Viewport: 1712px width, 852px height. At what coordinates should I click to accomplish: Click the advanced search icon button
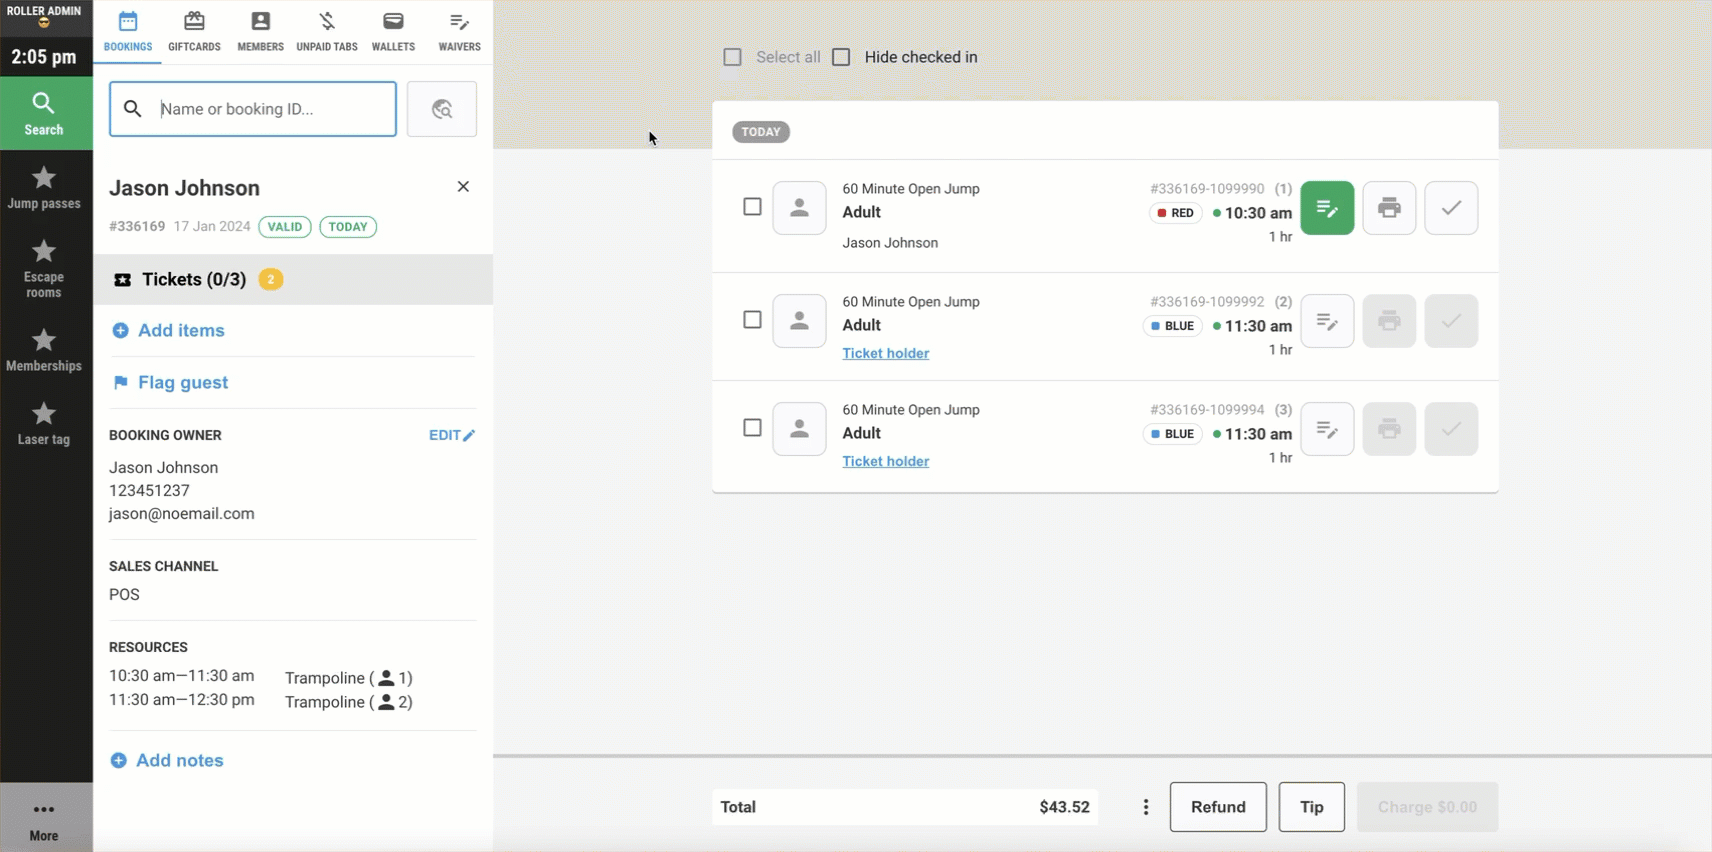(x=442, y=109)
